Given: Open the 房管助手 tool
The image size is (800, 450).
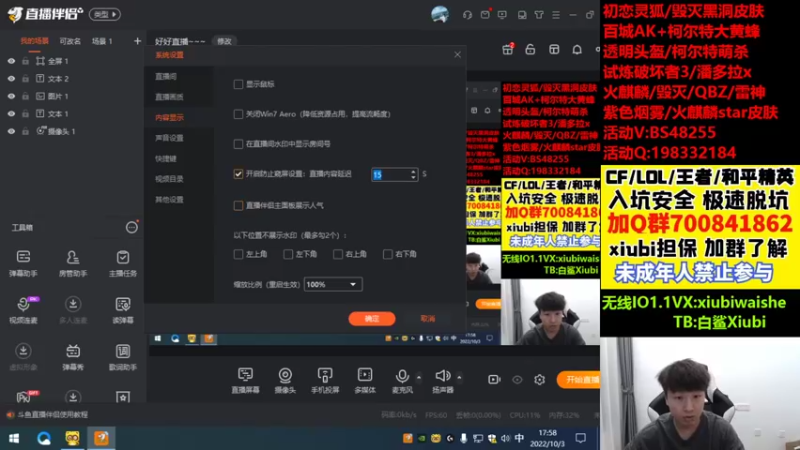Looking at the screenshot, I should (72, 263).
